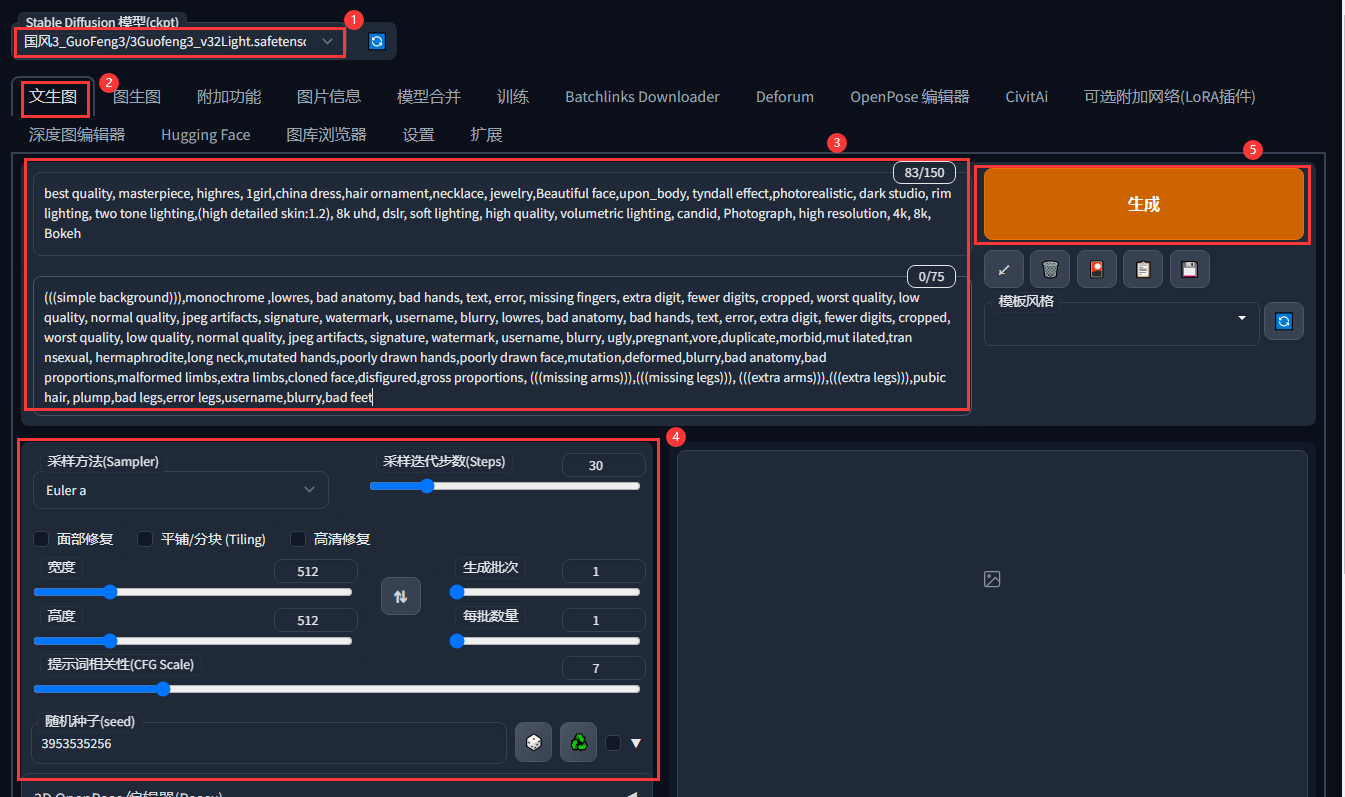
Task: Open the 图片信息 tab
Action: click(x=329, y=97)
